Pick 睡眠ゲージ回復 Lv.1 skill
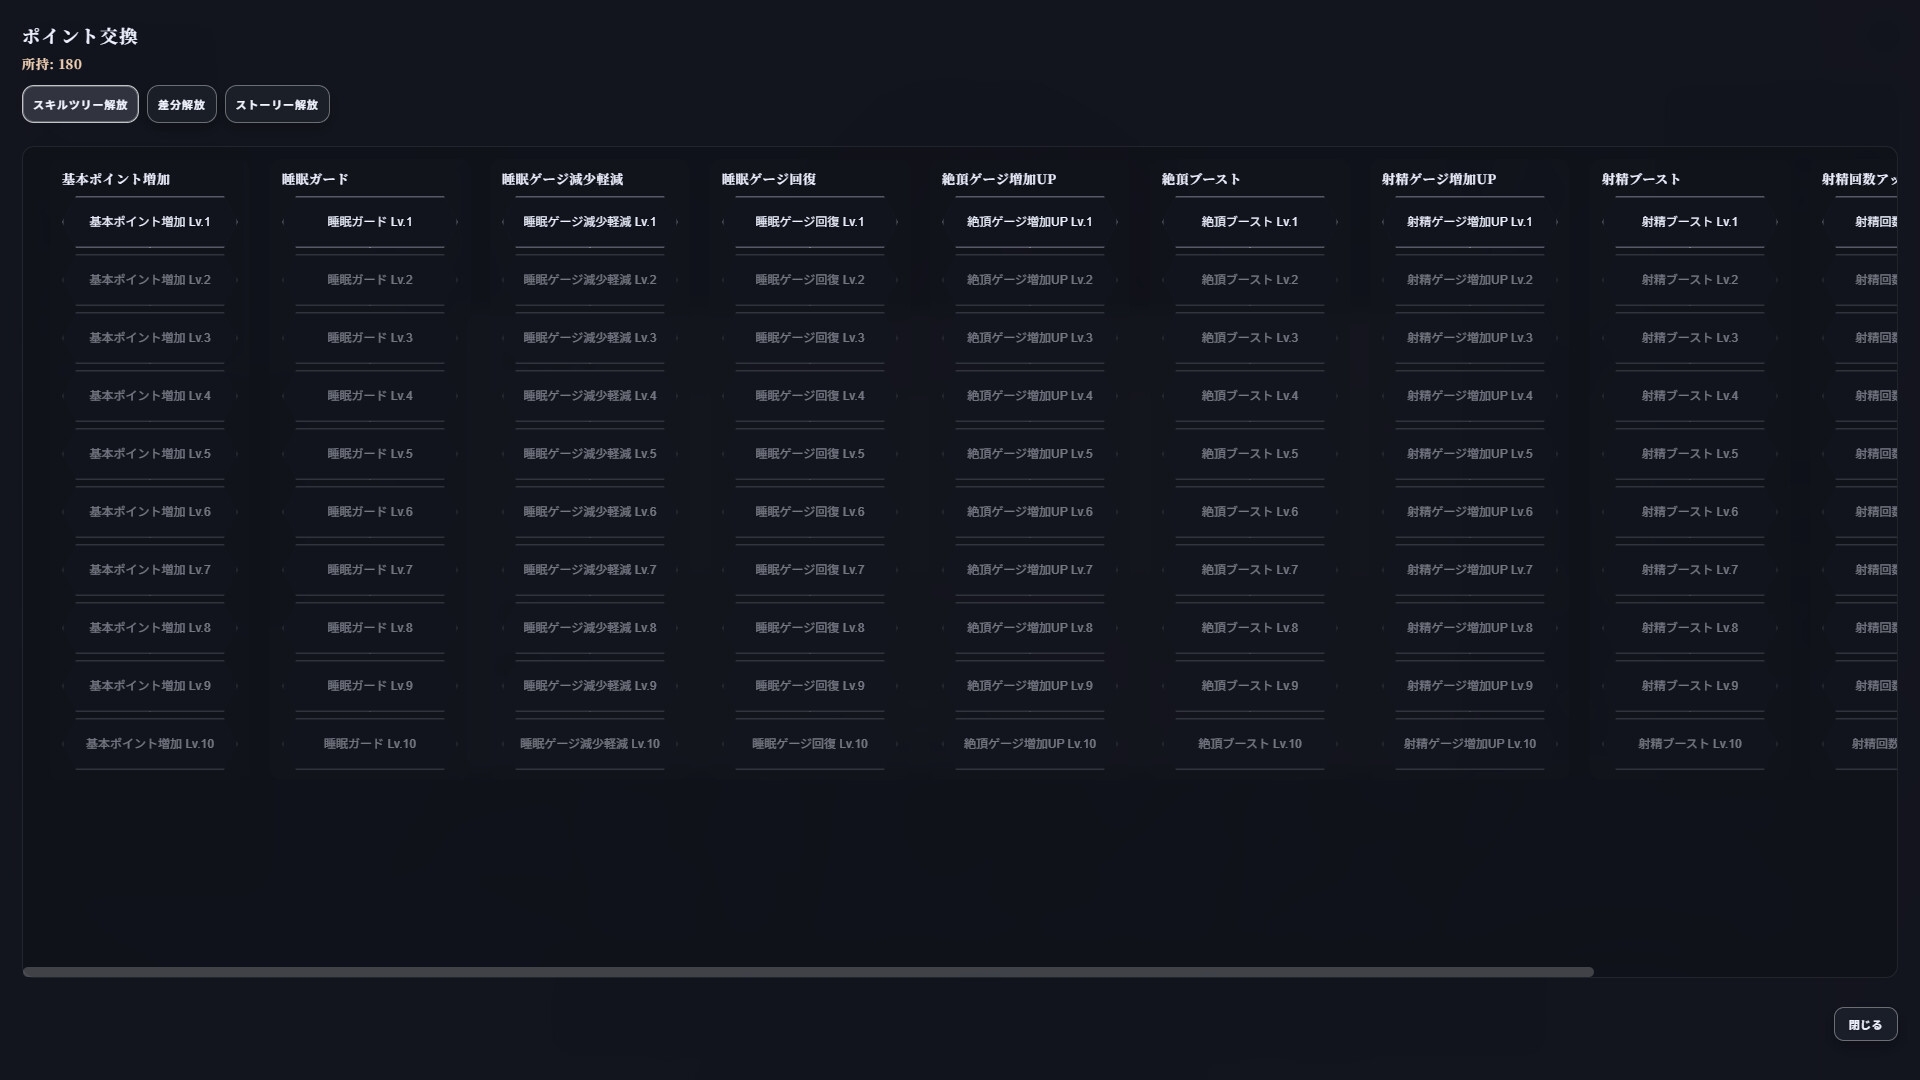 click(x=810, y=222)
